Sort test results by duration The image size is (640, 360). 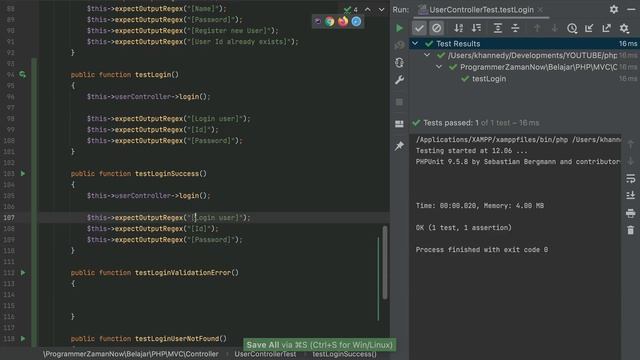pyautogui.click(x=476, y=28)
